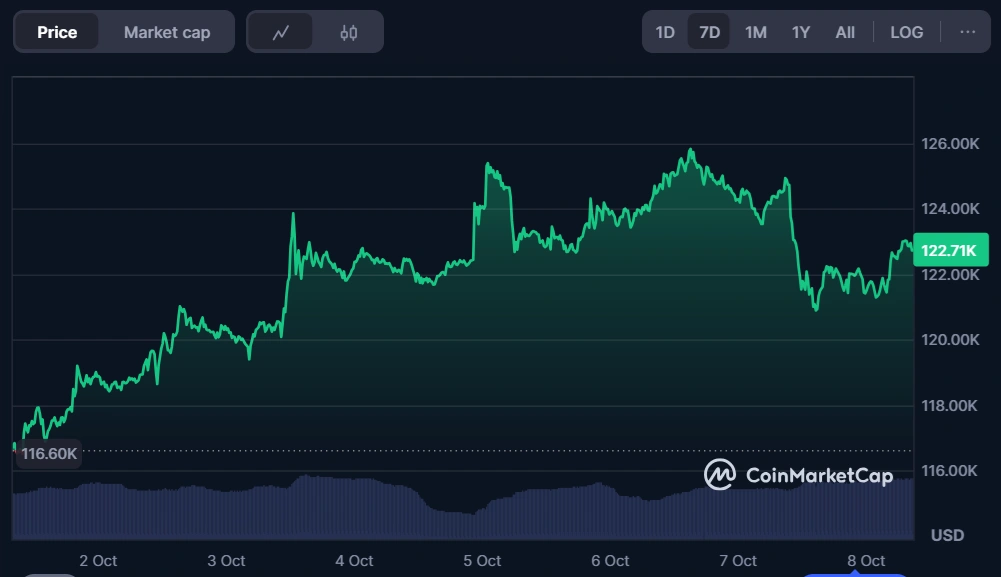Click the 2 Oct date marker

pyautogui.click(x=98, y=561)
